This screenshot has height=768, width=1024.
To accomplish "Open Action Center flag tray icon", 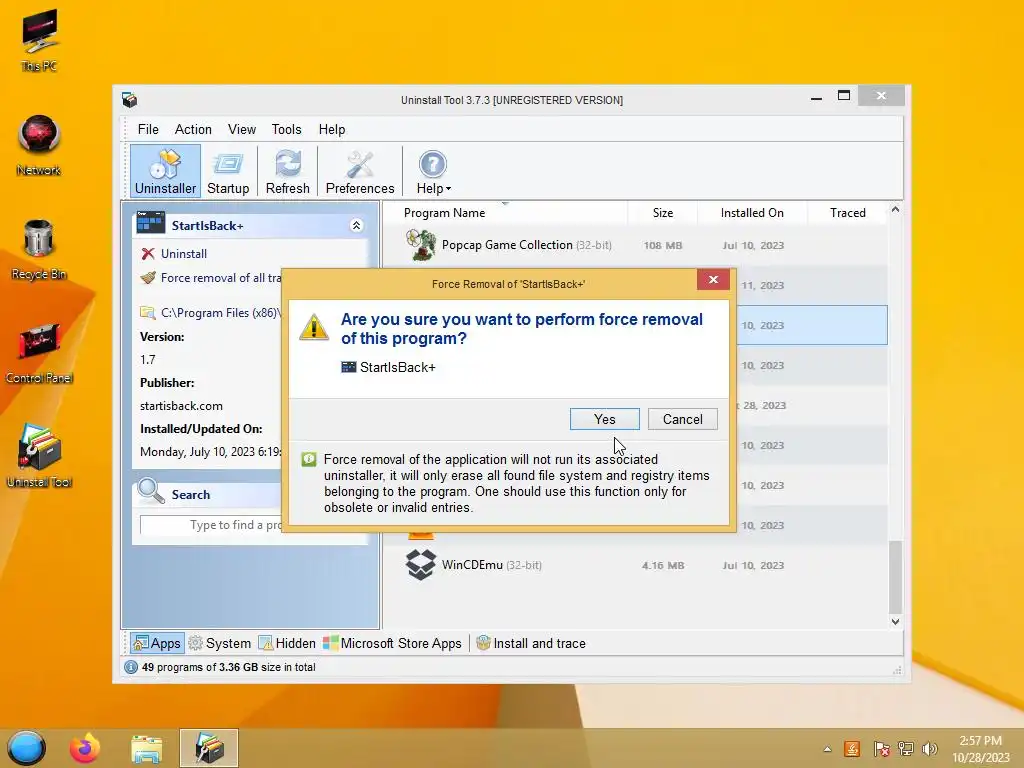I will pyautogui.click(x=881, y=749).
